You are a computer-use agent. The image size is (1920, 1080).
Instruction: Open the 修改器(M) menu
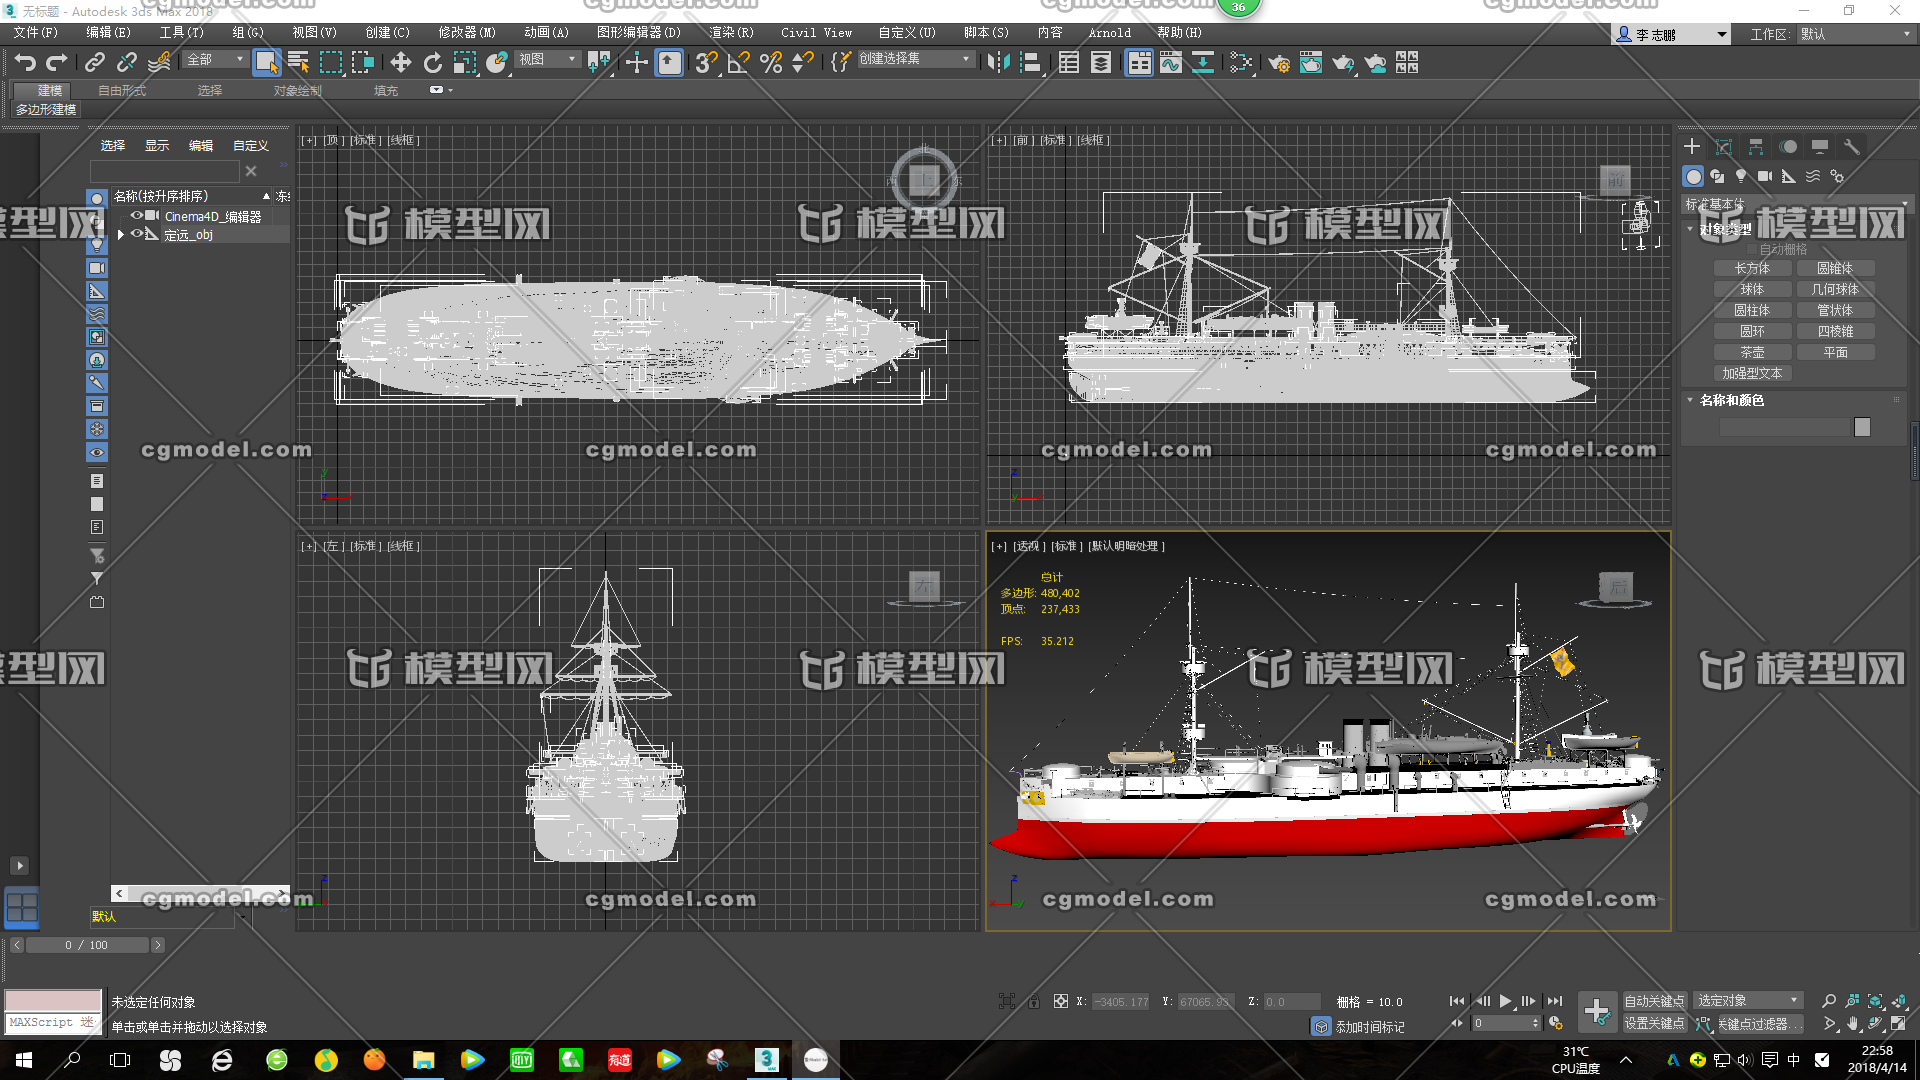tap(467, 32)
